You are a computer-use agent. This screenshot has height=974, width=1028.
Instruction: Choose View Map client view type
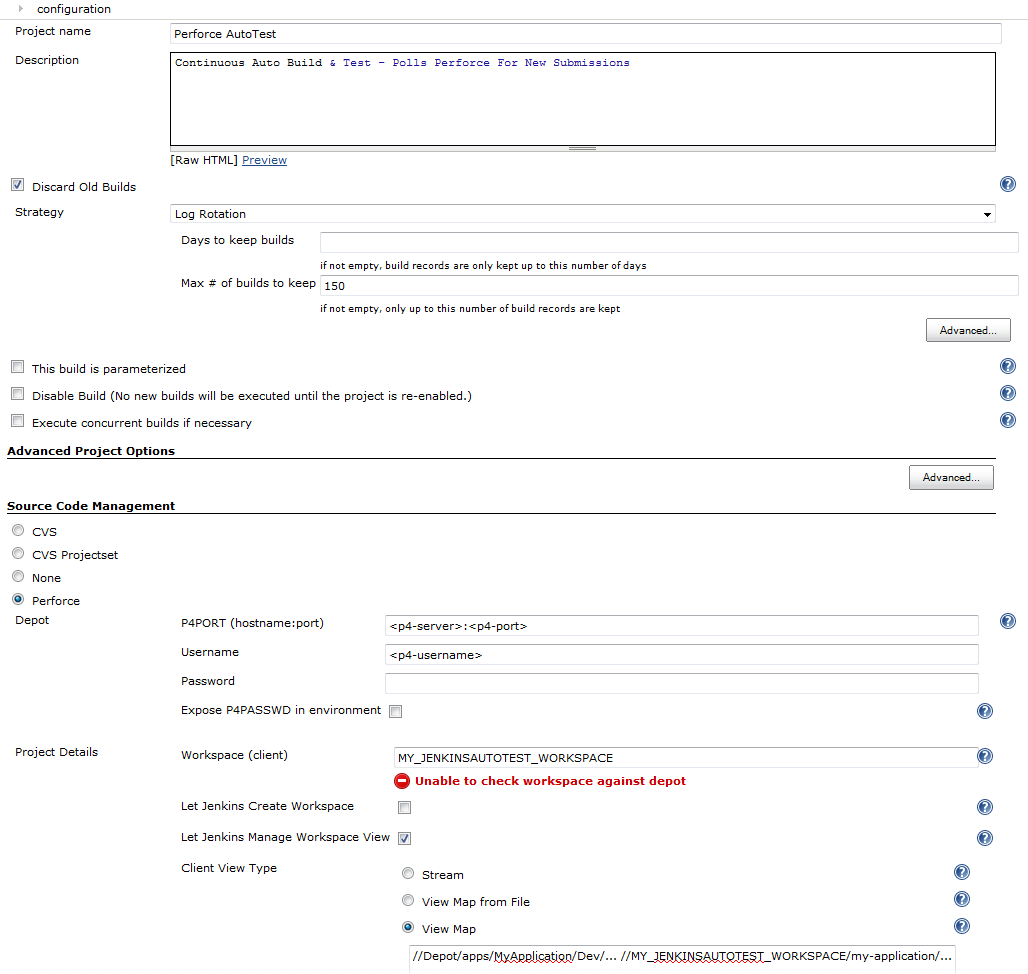(408, 926)
